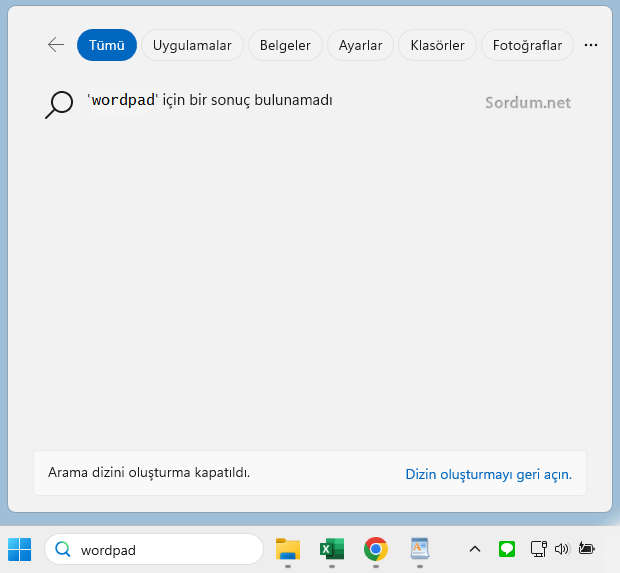Viewport: 620px width, 573px height.
Task: Launch Google Chrome from the taskbar
Action: click(x=376, y=549)
